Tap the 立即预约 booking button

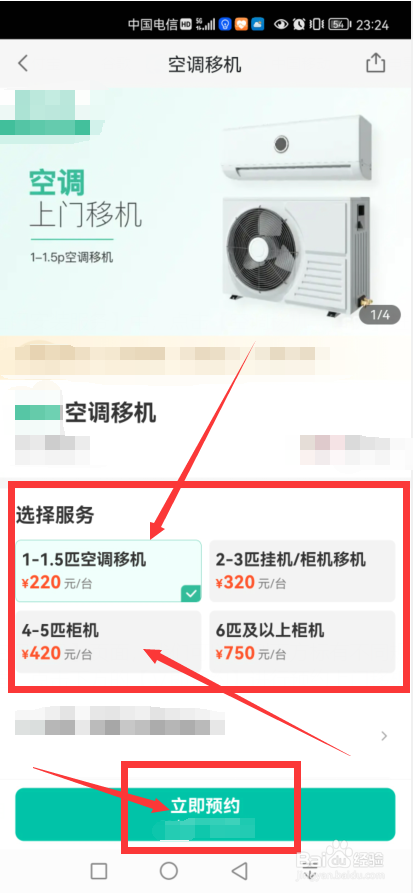click(205, 814)
